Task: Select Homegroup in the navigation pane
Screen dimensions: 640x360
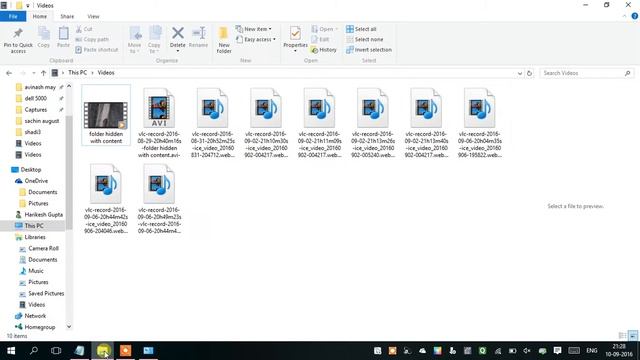Action: click(39, 327)
